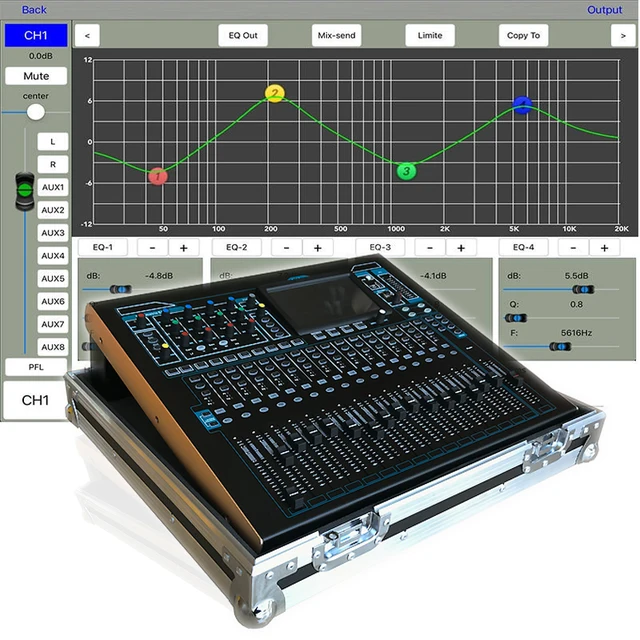Go to next channel with > arrow
The height and width of the screenshot is (640, 640).
pyautogui.click(x=623, y=36)
